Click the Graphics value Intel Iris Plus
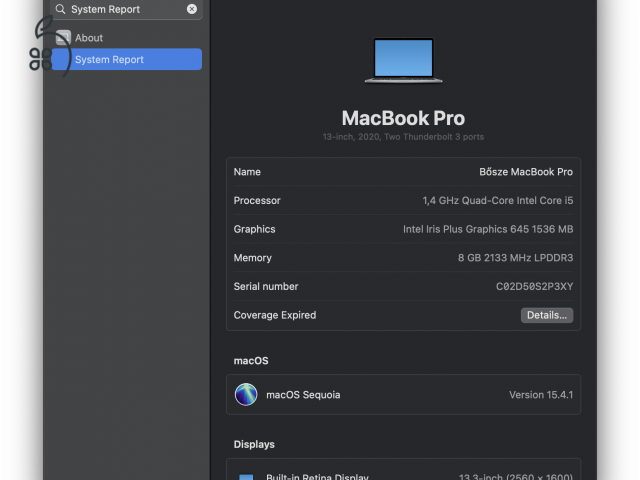 [488, 229]
